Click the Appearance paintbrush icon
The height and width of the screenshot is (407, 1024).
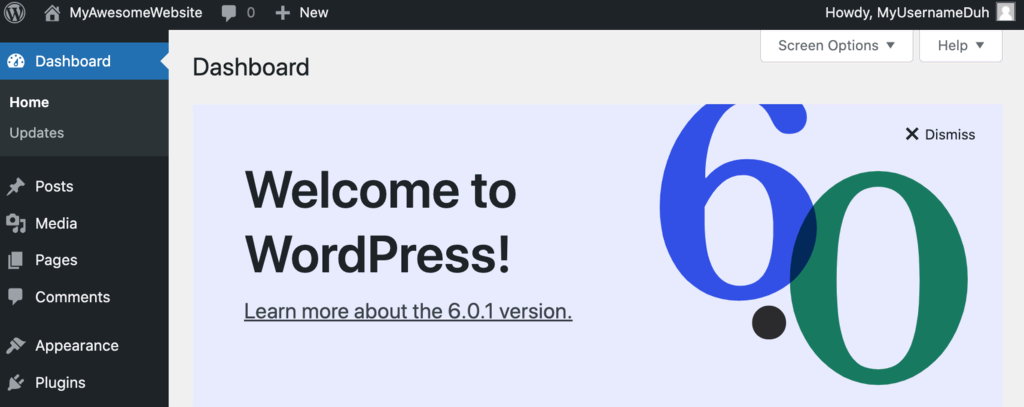tap(16, 346)
